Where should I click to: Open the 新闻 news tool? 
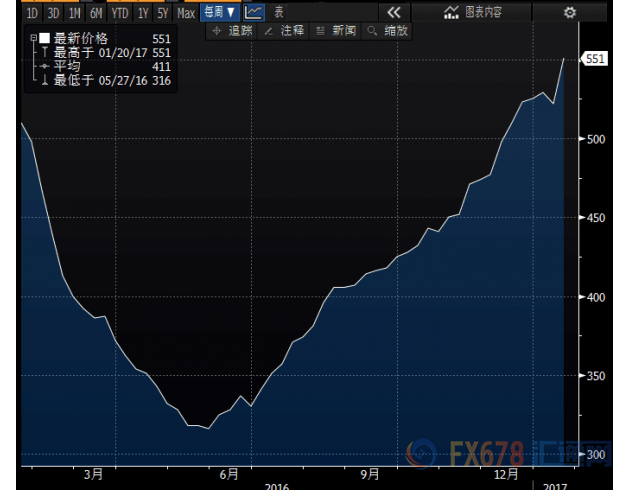[337, 31]
